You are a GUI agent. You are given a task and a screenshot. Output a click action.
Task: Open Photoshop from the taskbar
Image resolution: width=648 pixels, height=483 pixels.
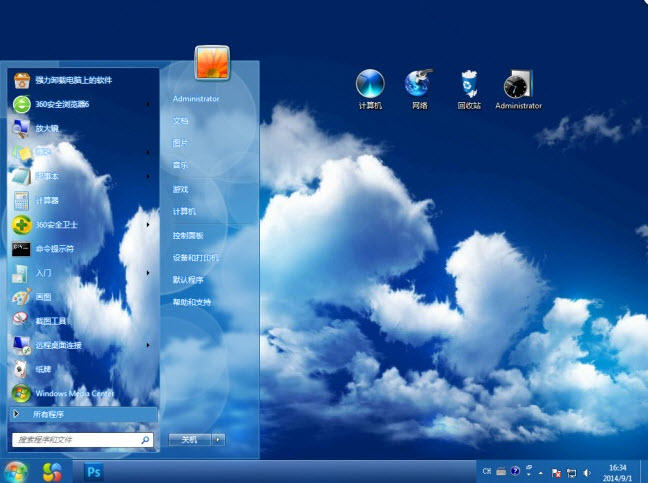point(93,472)
